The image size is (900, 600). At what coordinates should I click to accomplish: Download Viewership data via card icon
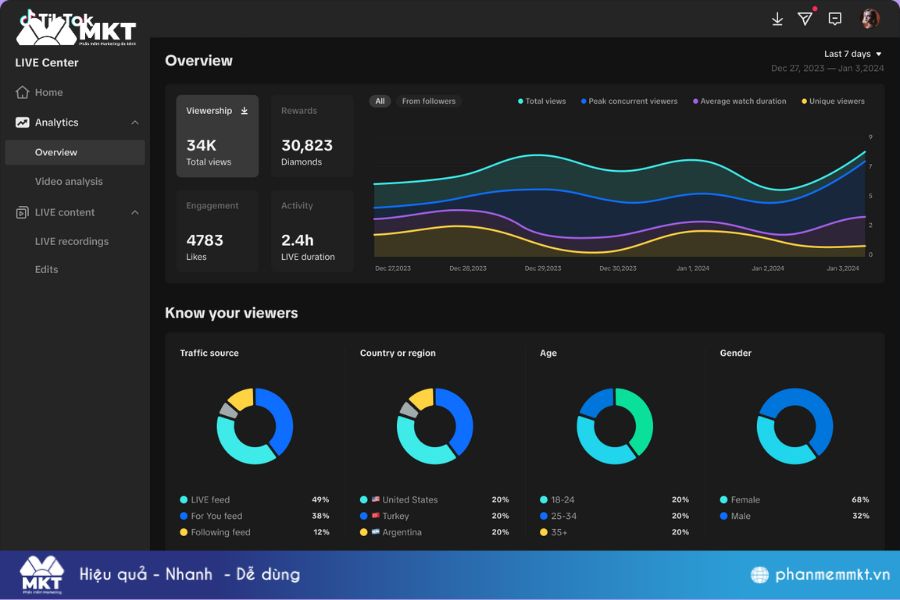pyautogui.click(x=244, y=111)
